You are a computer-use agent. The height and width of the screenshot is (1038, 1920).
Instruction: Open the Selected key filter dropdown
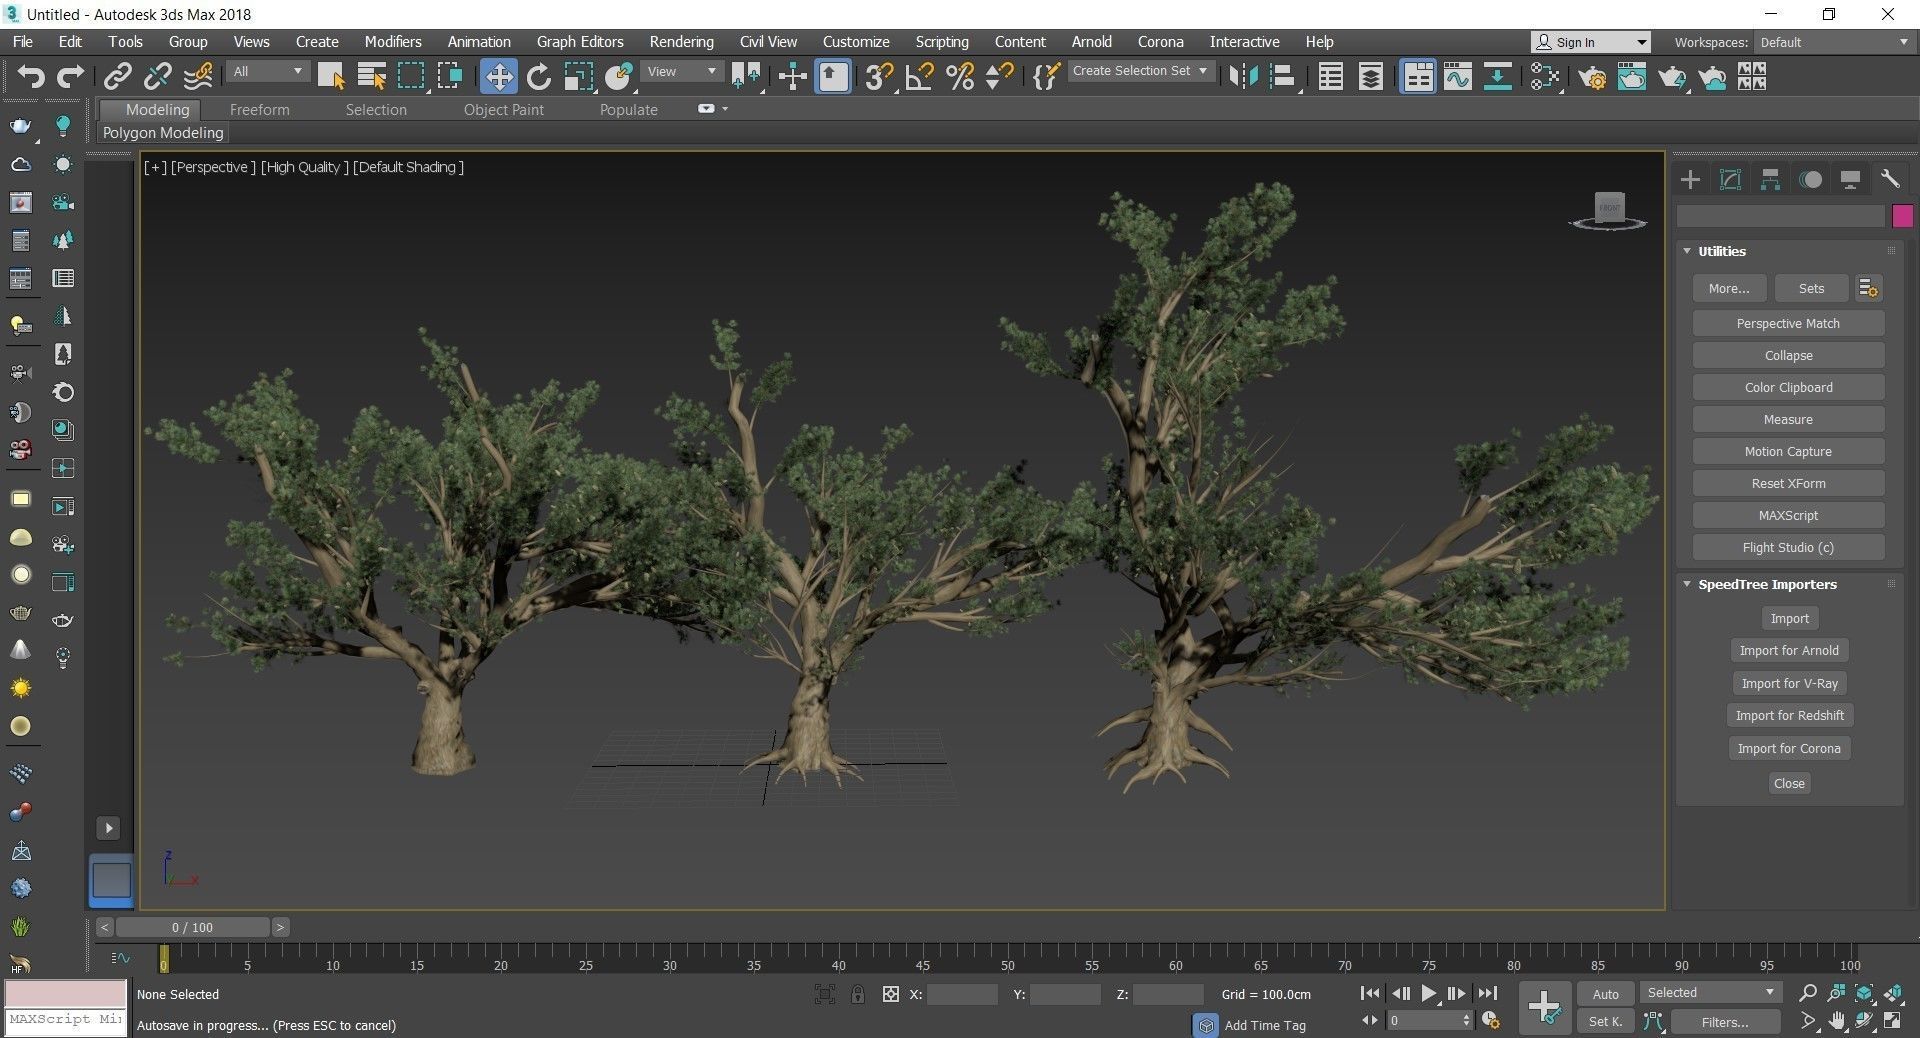pyautogui.click(x=1711, y=992)
